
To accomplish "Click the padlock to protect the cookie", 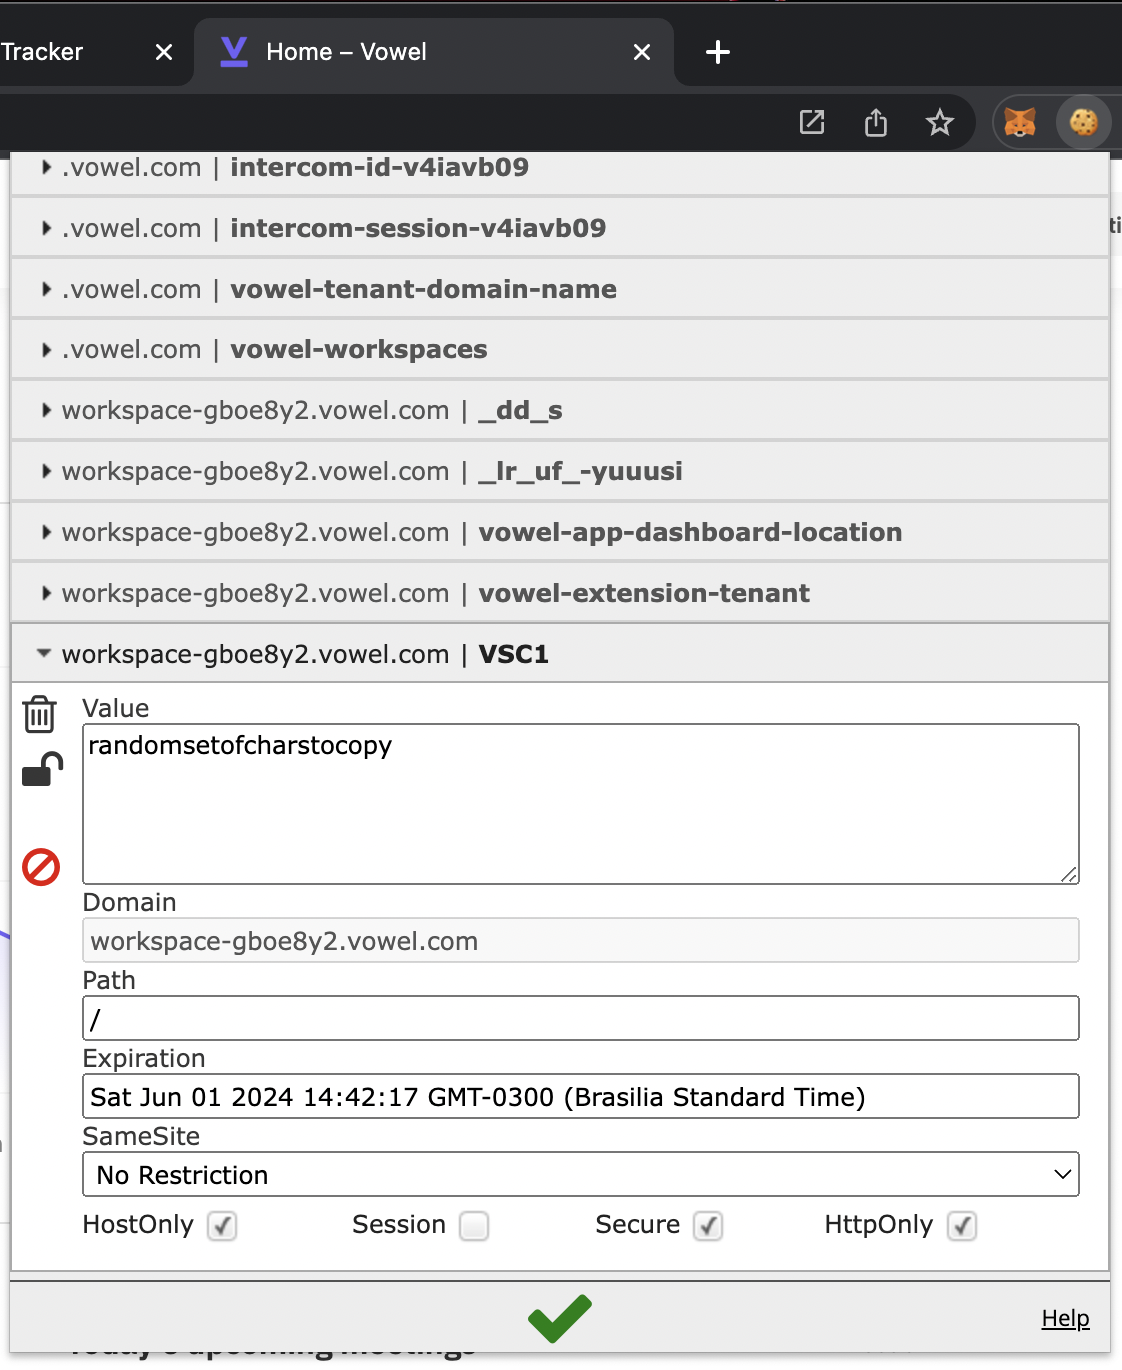I will [40, 769].
